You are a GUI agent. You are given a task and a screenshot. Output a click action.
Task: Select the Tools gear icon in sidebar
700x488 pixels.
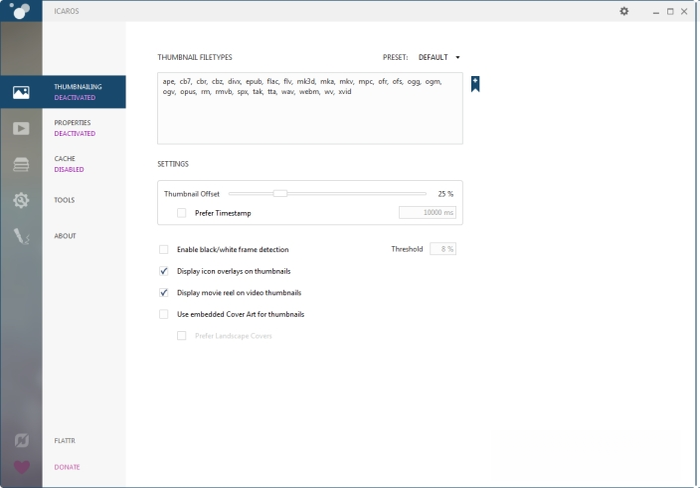(21, 200)
